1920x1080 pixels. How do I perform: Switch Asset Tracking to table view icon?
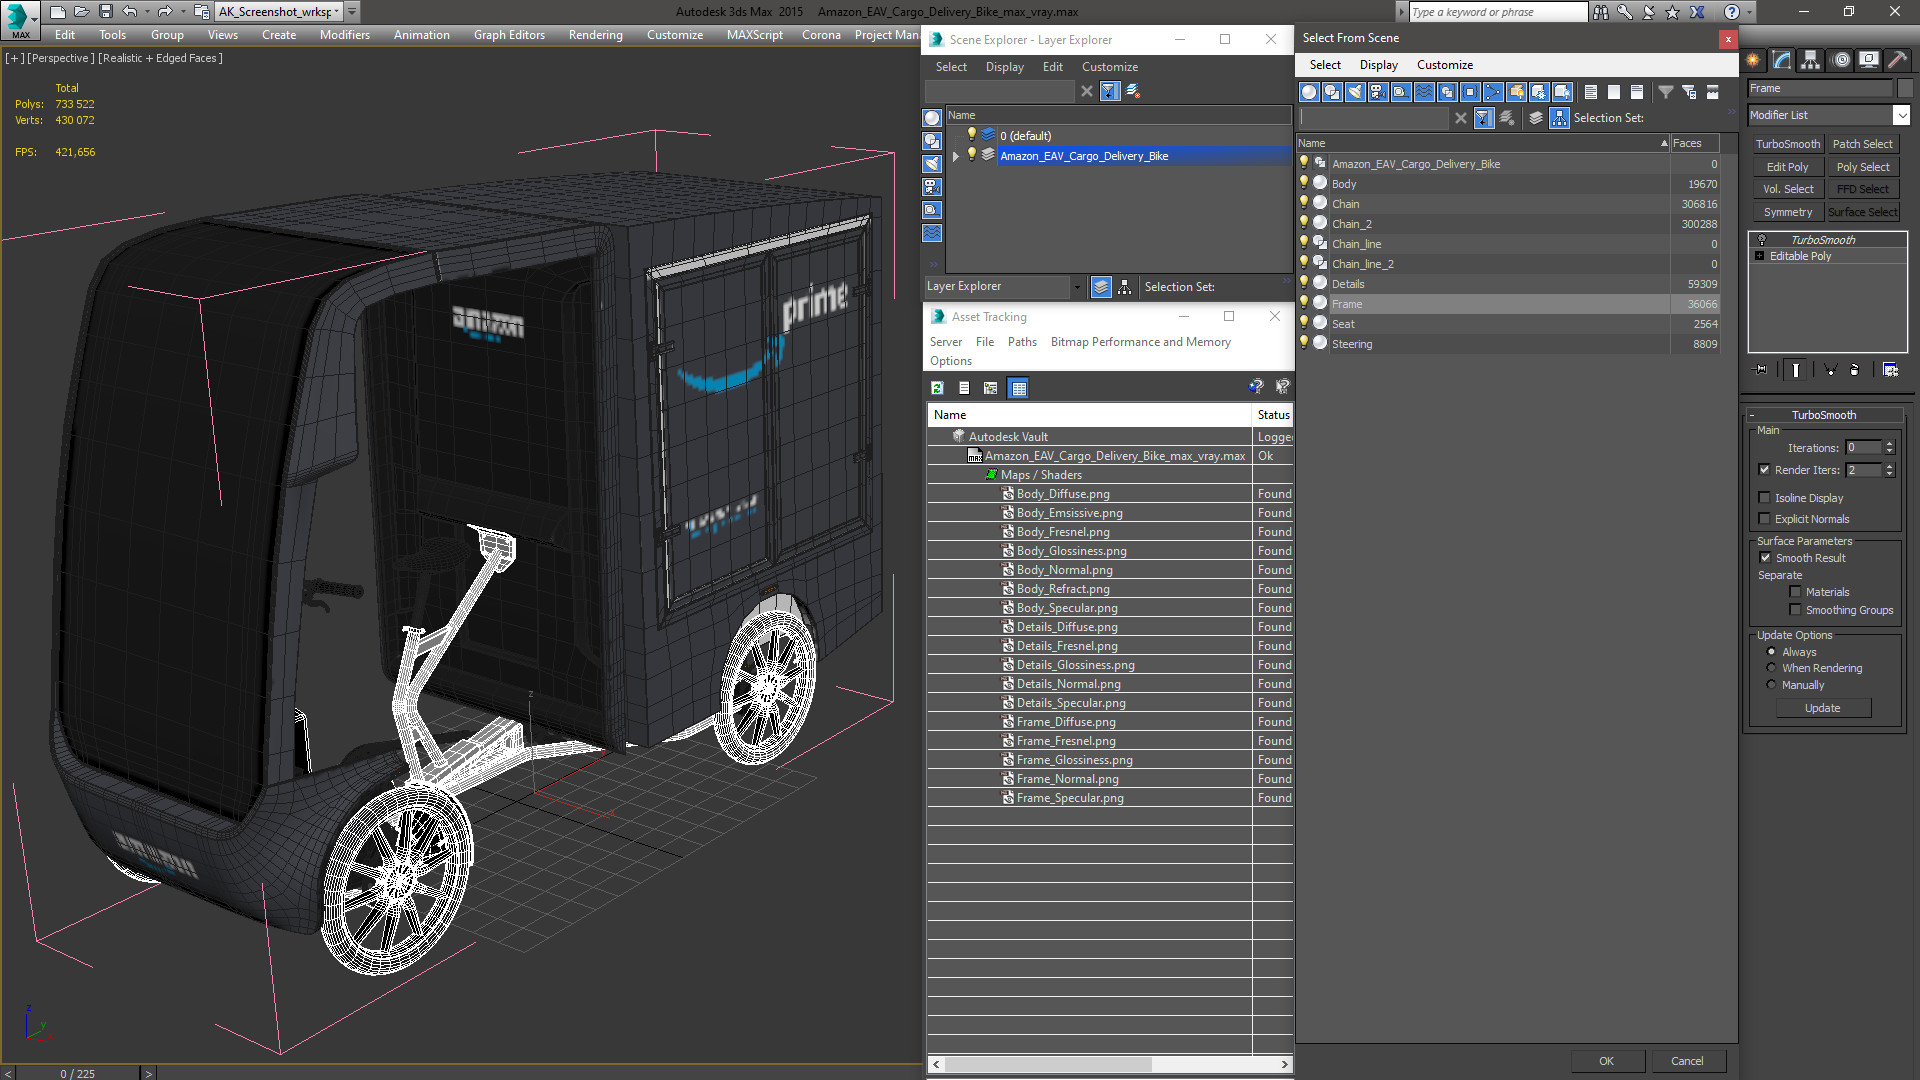click(x=1019, y=388)
